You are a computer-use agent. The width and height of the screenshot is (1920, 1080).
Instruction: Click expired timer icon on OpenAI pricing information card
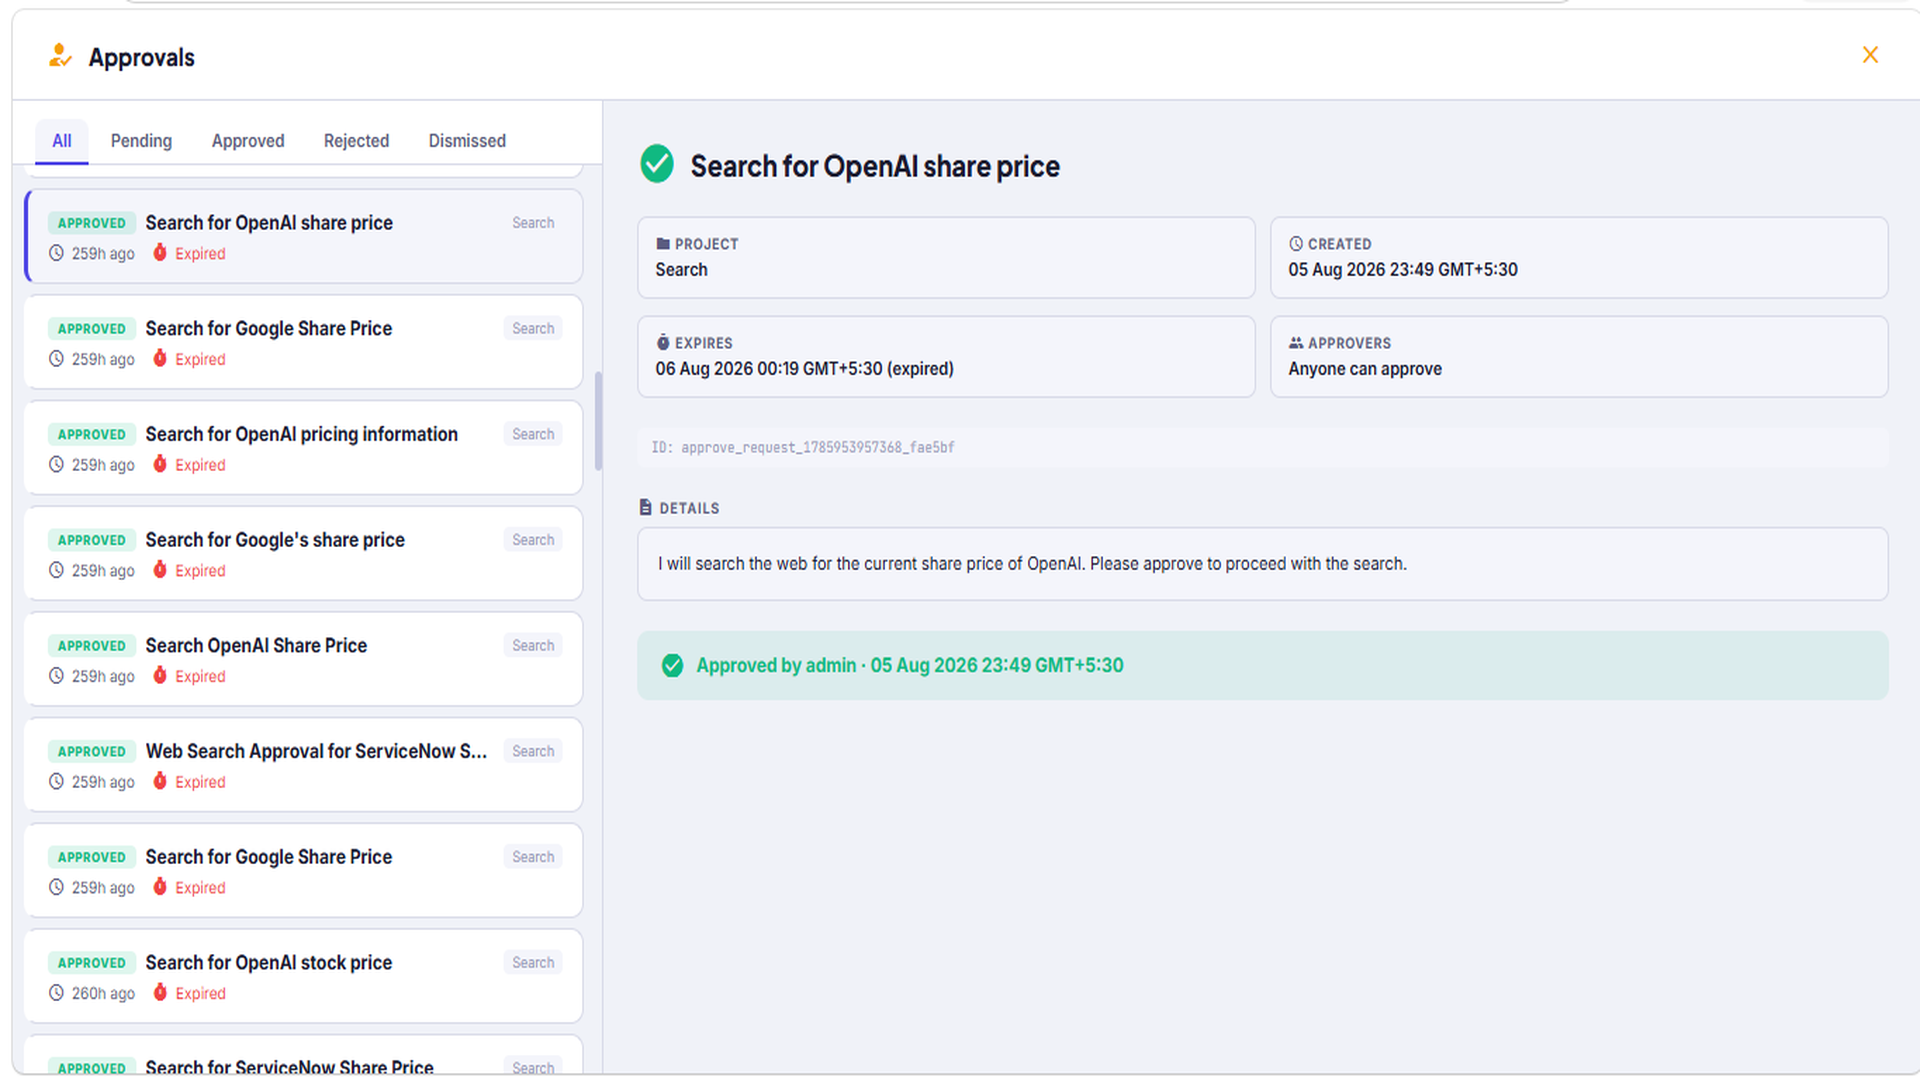(x=160, y=464)
